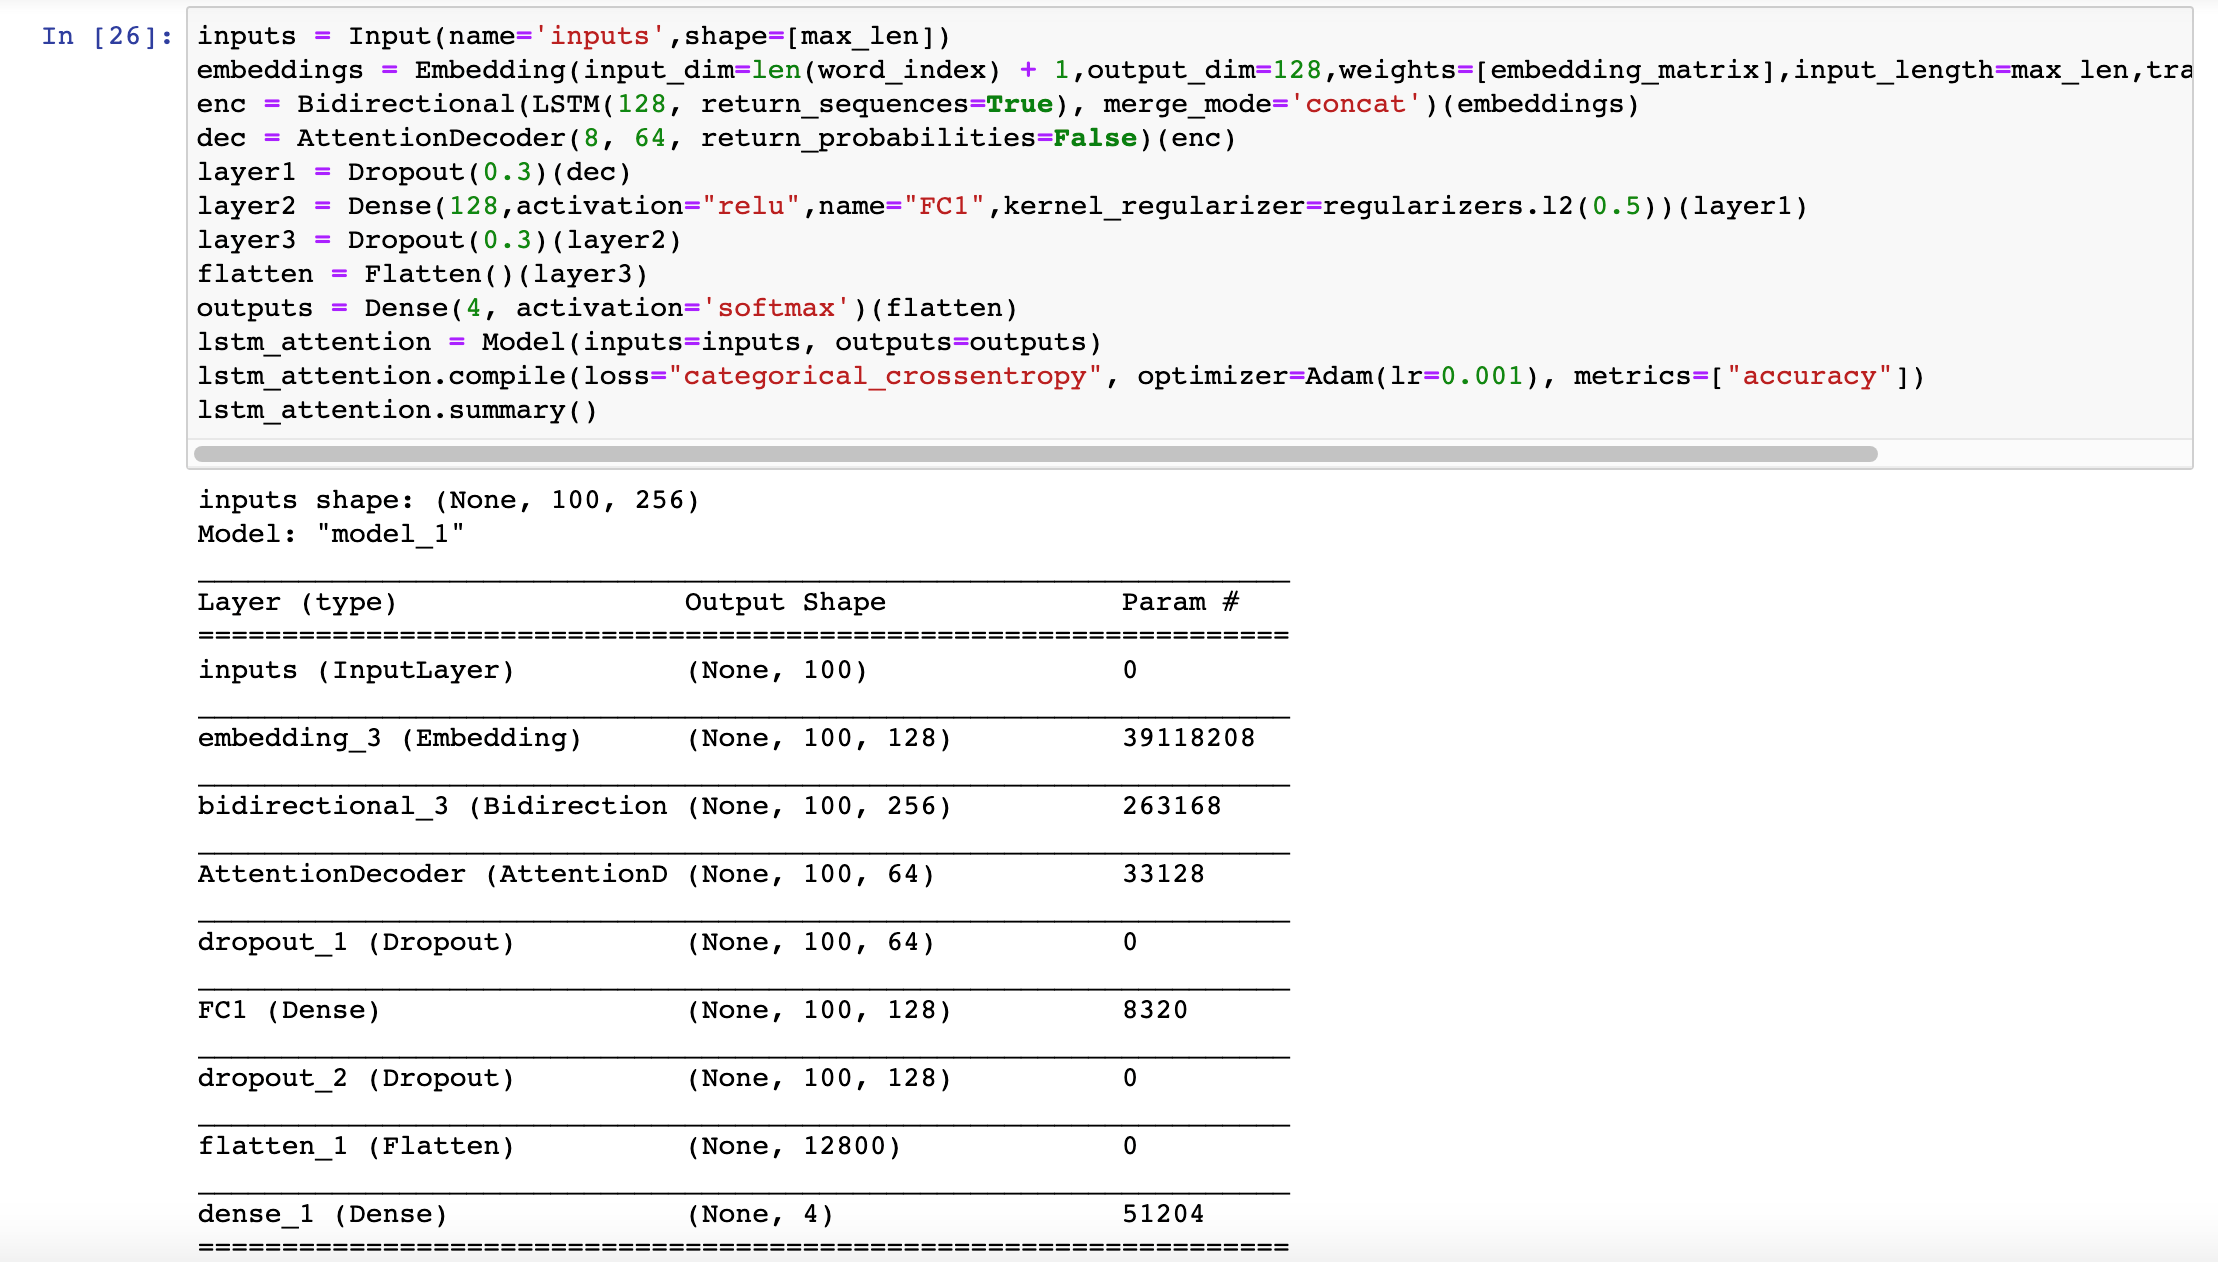Screen dimensions: 2218x1262
Task: Click the AttentionDecoder (AttentionD row name
Action: (432, 874)
